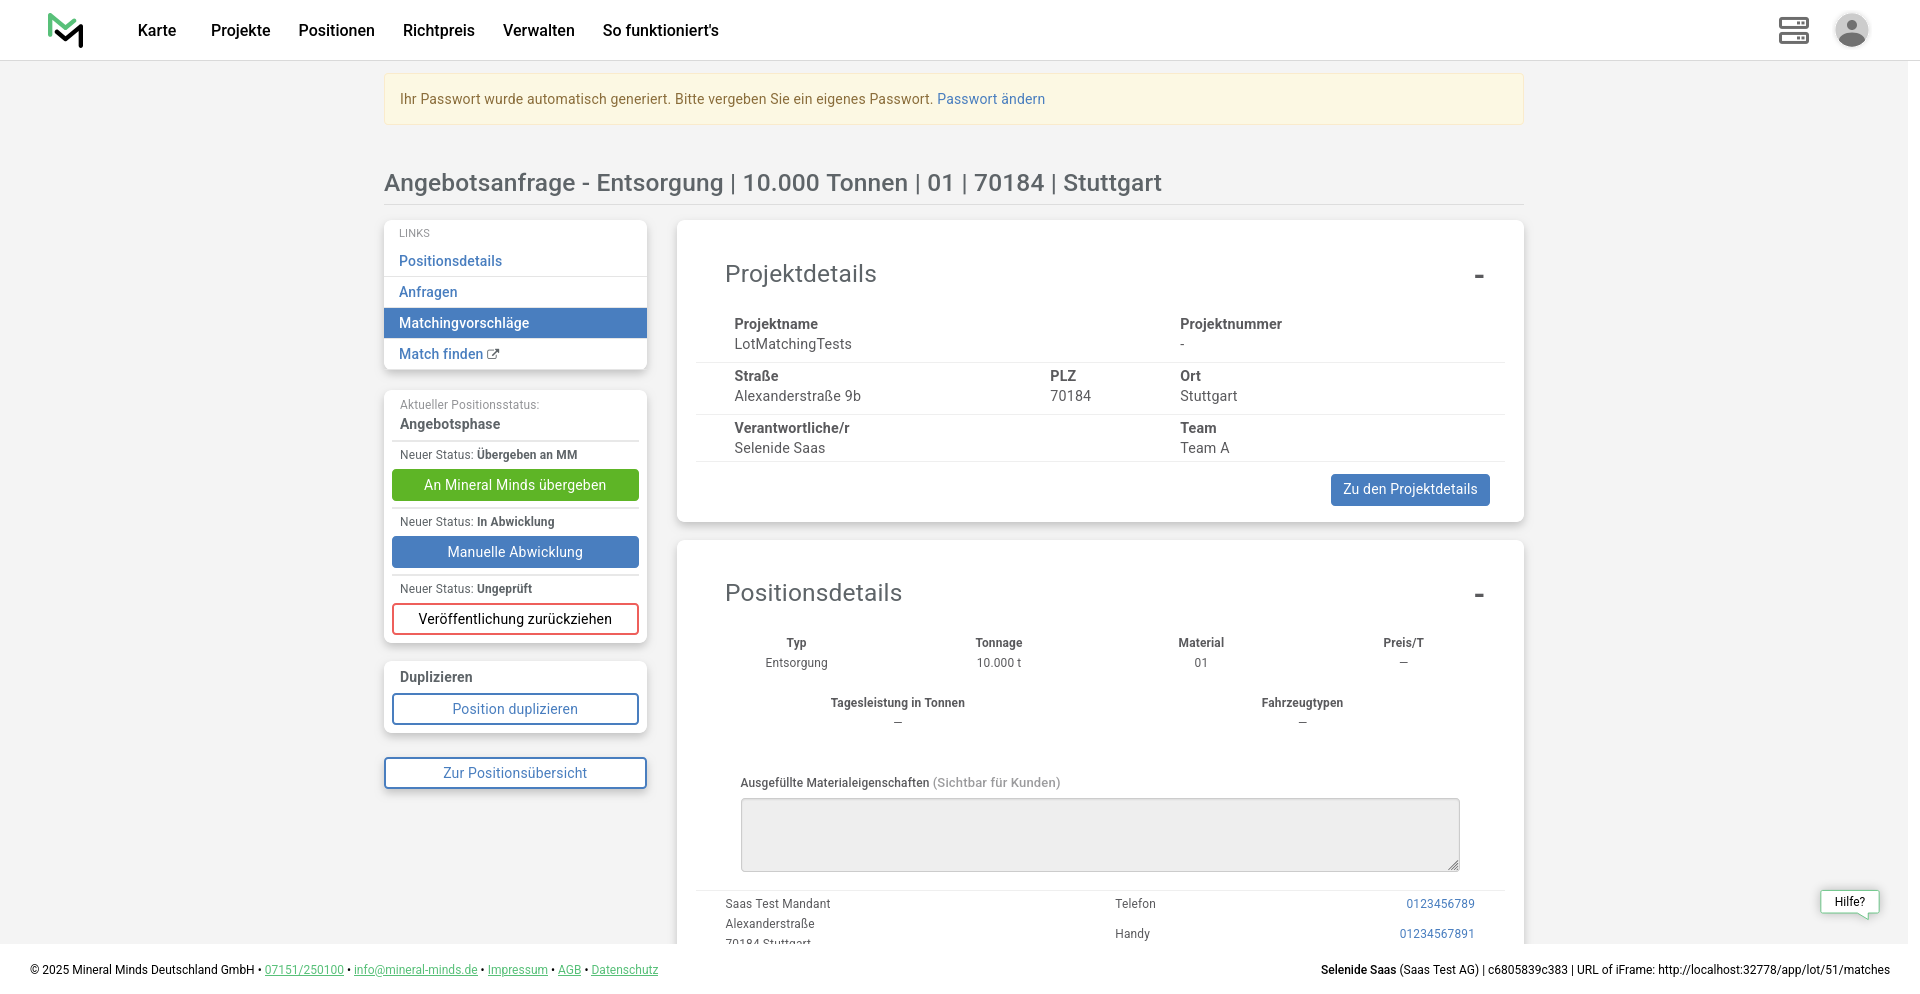Click the Passwort ändern link
The width and height of the screenshot is (1920, 994).
(x=990, y=99)
